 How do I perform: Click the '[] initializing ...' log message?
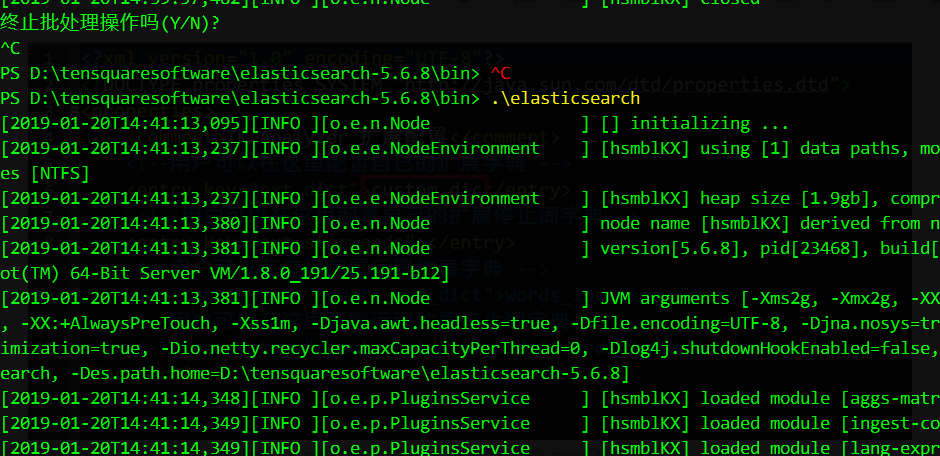[695, 123]
